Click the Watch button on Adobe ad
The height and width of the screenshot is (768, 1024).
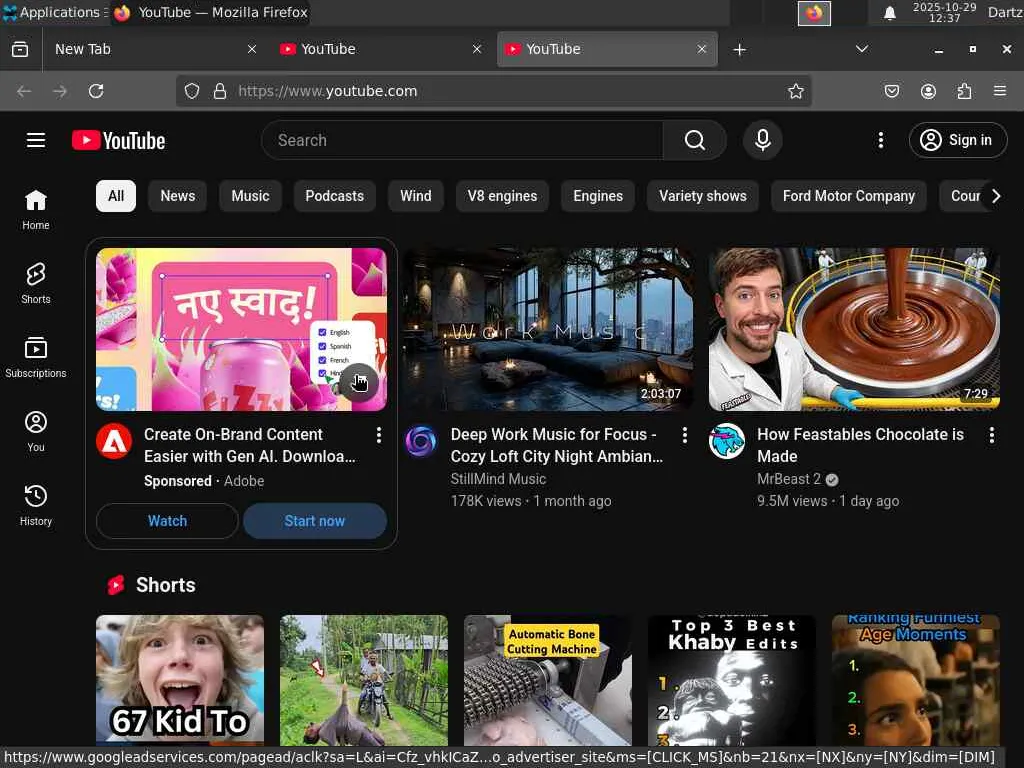coord(167,520)
